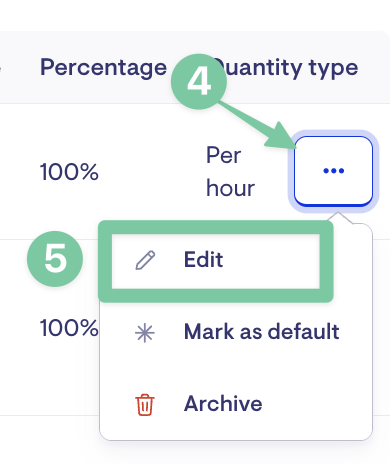Click the asterisk icon beside Mark as default
This screenshot has width=390, height=464.
click(145, 333)
